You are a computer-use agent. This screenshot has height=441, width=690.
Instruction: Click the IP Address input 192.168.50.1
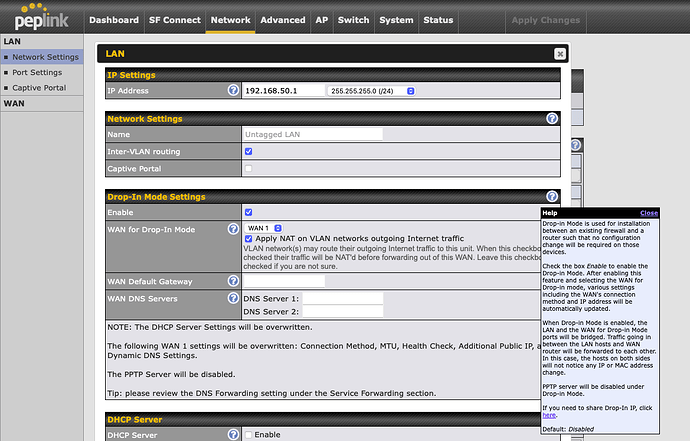(284, 91)
